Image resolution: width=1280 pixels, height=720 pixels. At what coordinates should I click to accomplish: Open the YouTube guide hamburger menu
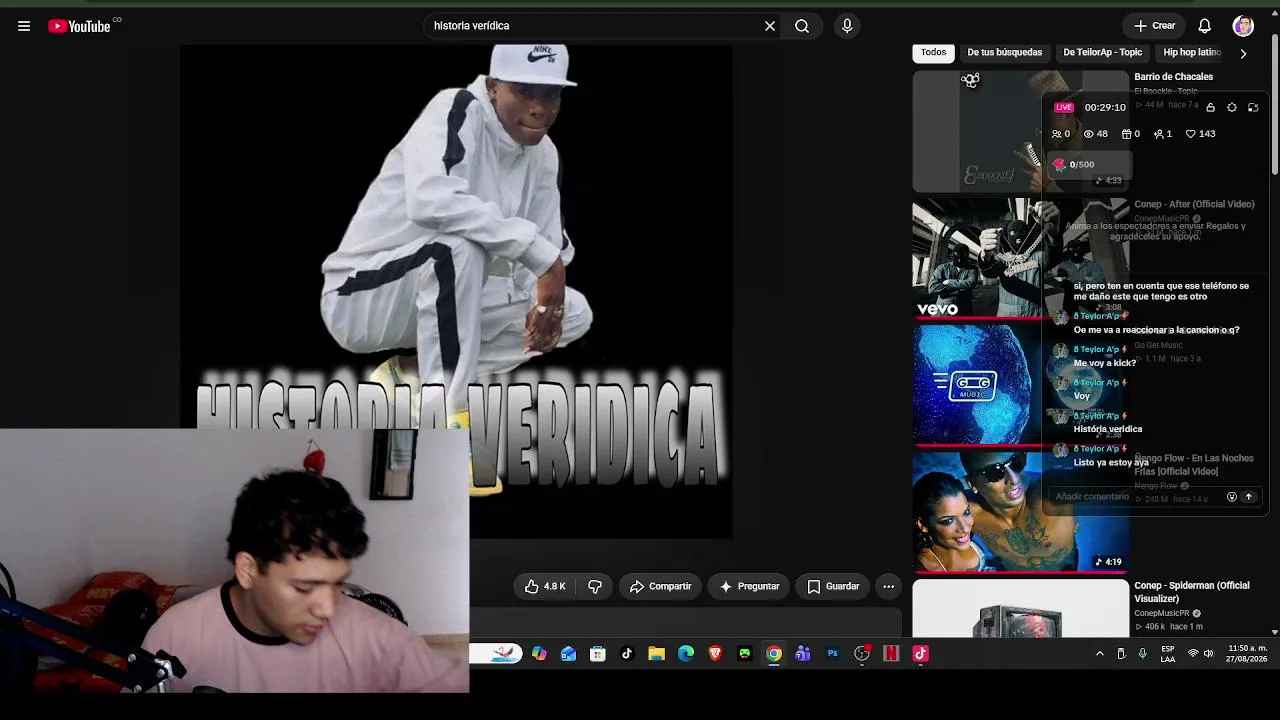point(24,26)
